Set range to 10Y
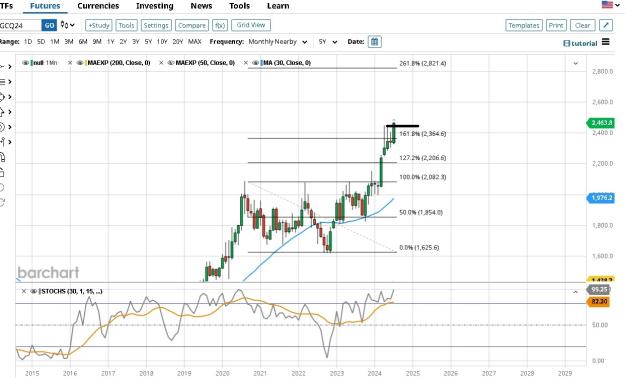 (x=162, y=41)
